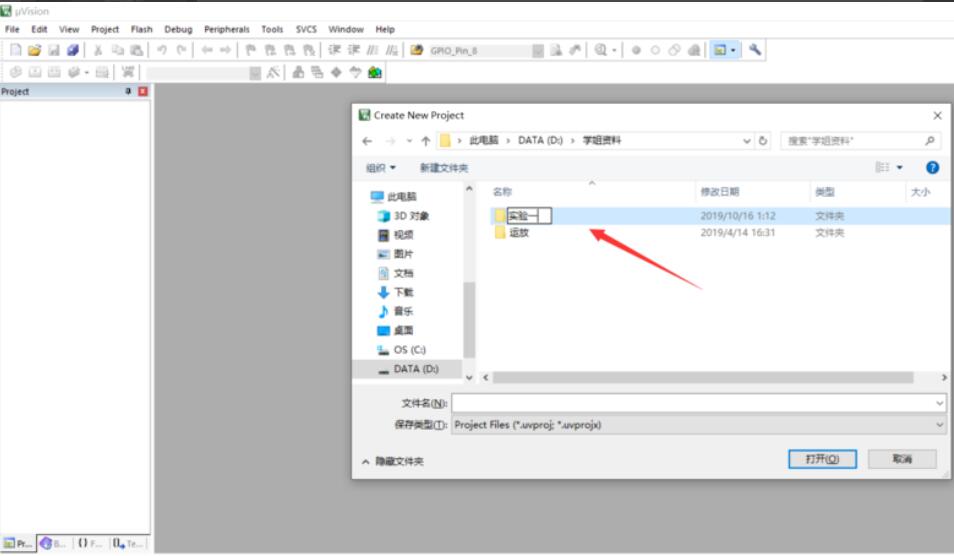Click the Save file toolbar icon
Image resolution: width=954 pixels, height=556 pixels.
[54, 50]
